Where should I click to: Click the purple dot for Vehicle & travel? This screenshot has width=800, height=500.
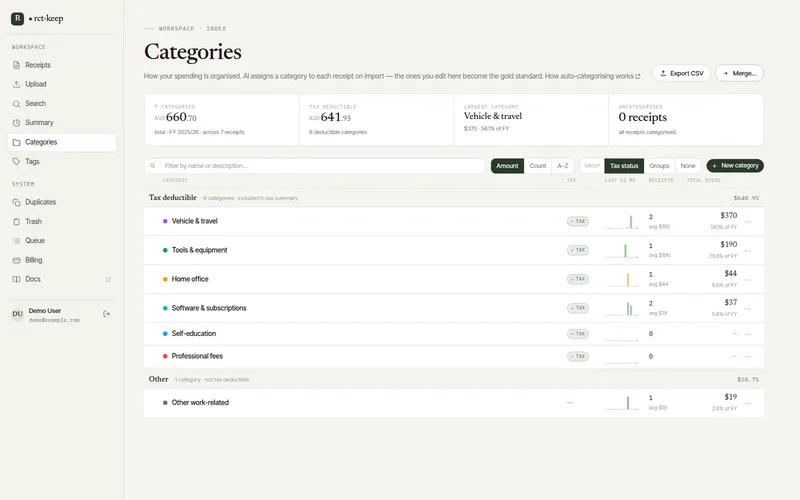coord(165,221)
